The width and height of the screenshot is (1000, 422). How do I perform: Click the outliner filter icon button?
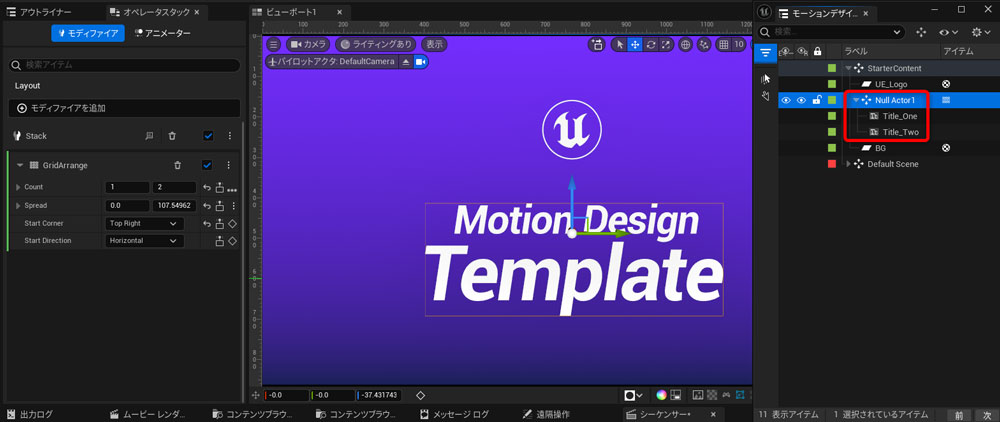pyautogui.click(x=765, y=54)
